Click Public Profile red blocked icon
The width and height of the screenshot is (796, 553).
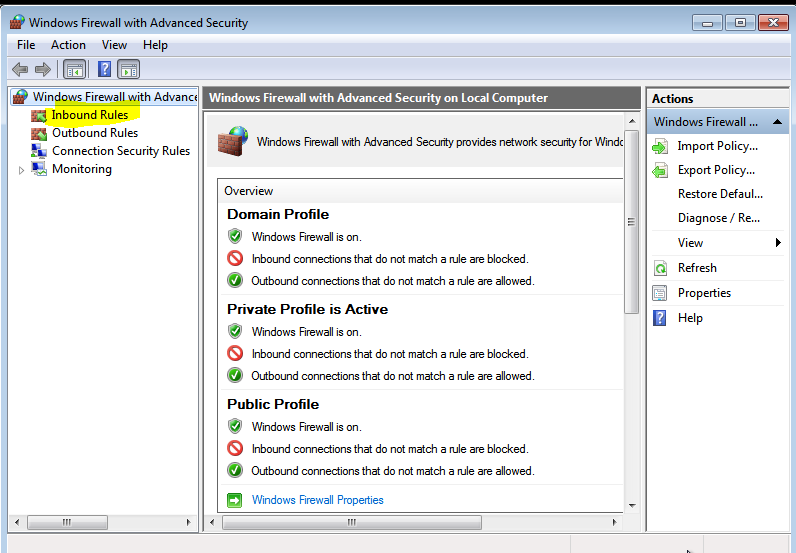235,448
